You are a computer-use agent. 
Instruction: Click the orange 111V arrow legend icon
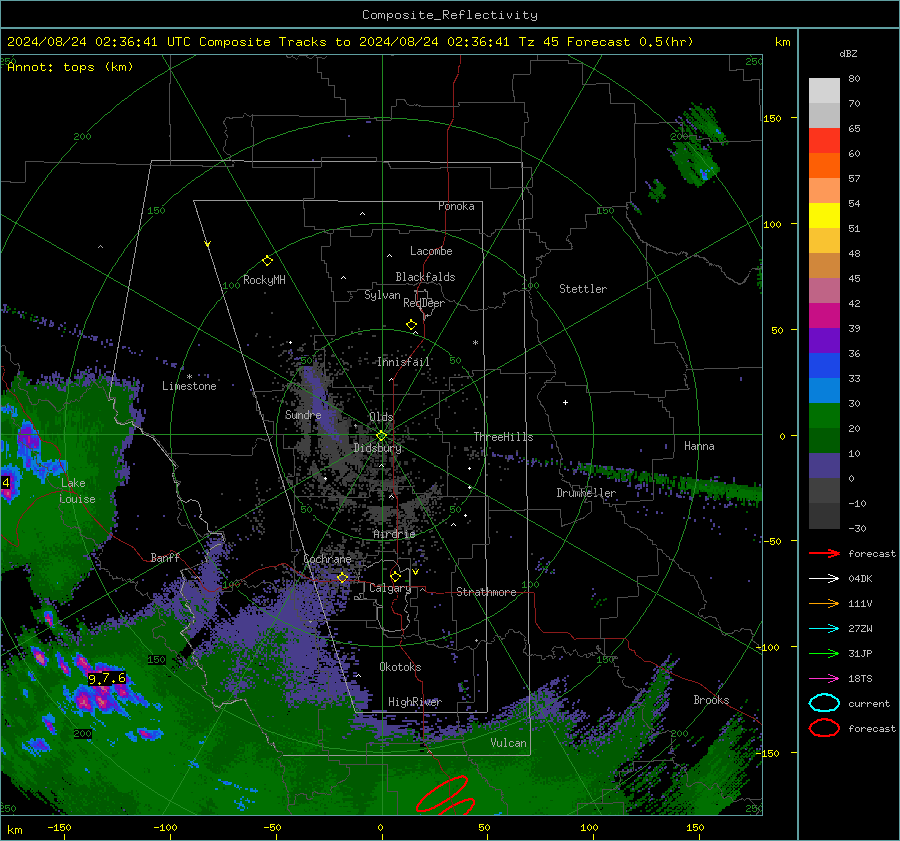pos(824,603)
